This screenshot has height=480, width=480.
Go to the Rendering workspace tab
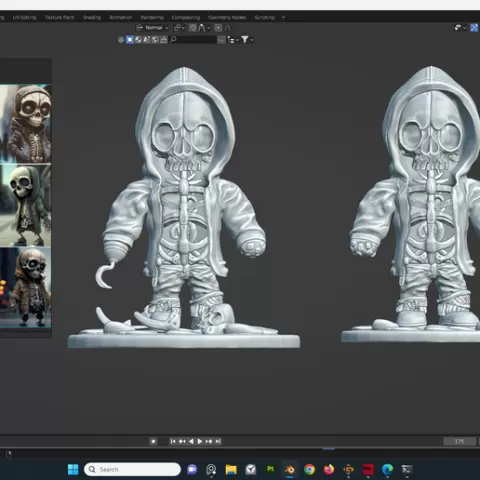(x=152, y=17)
